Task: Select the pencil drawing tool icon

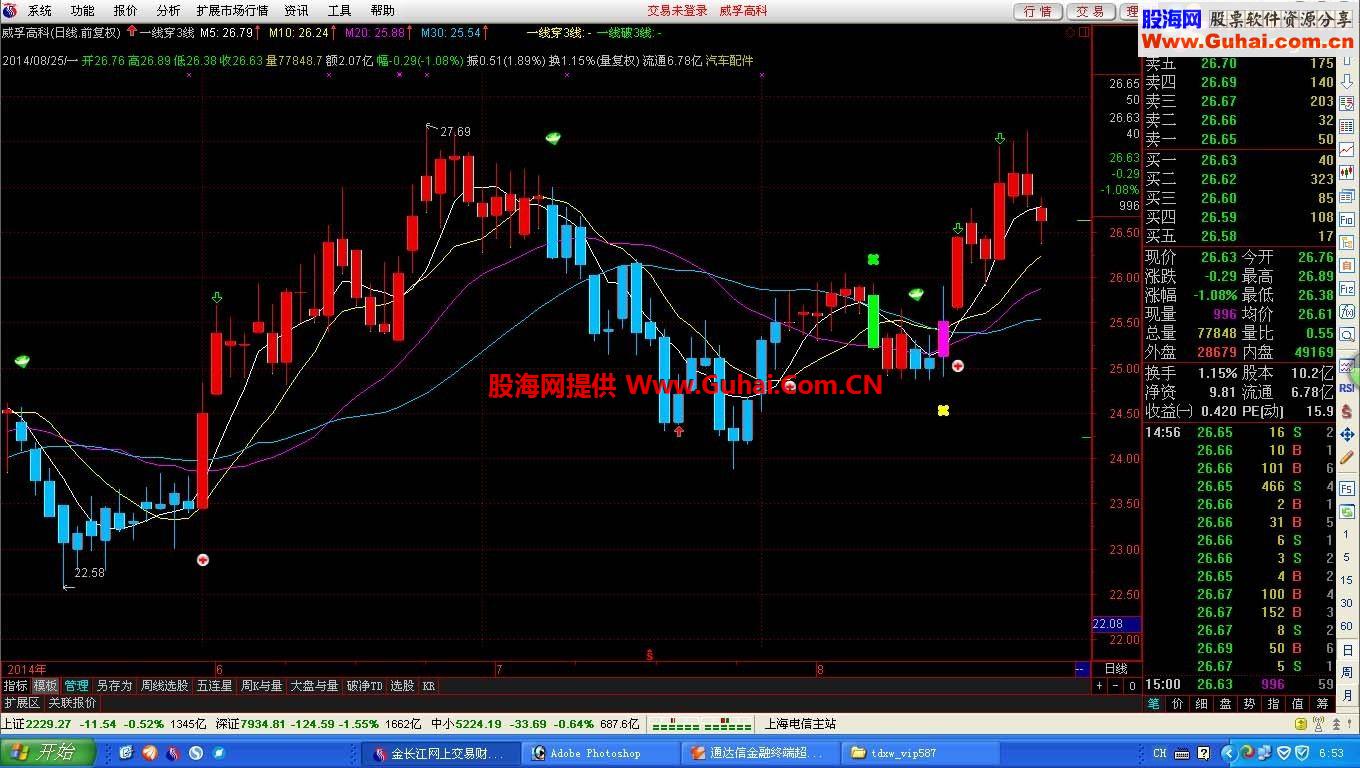Action: (1347, 457)
